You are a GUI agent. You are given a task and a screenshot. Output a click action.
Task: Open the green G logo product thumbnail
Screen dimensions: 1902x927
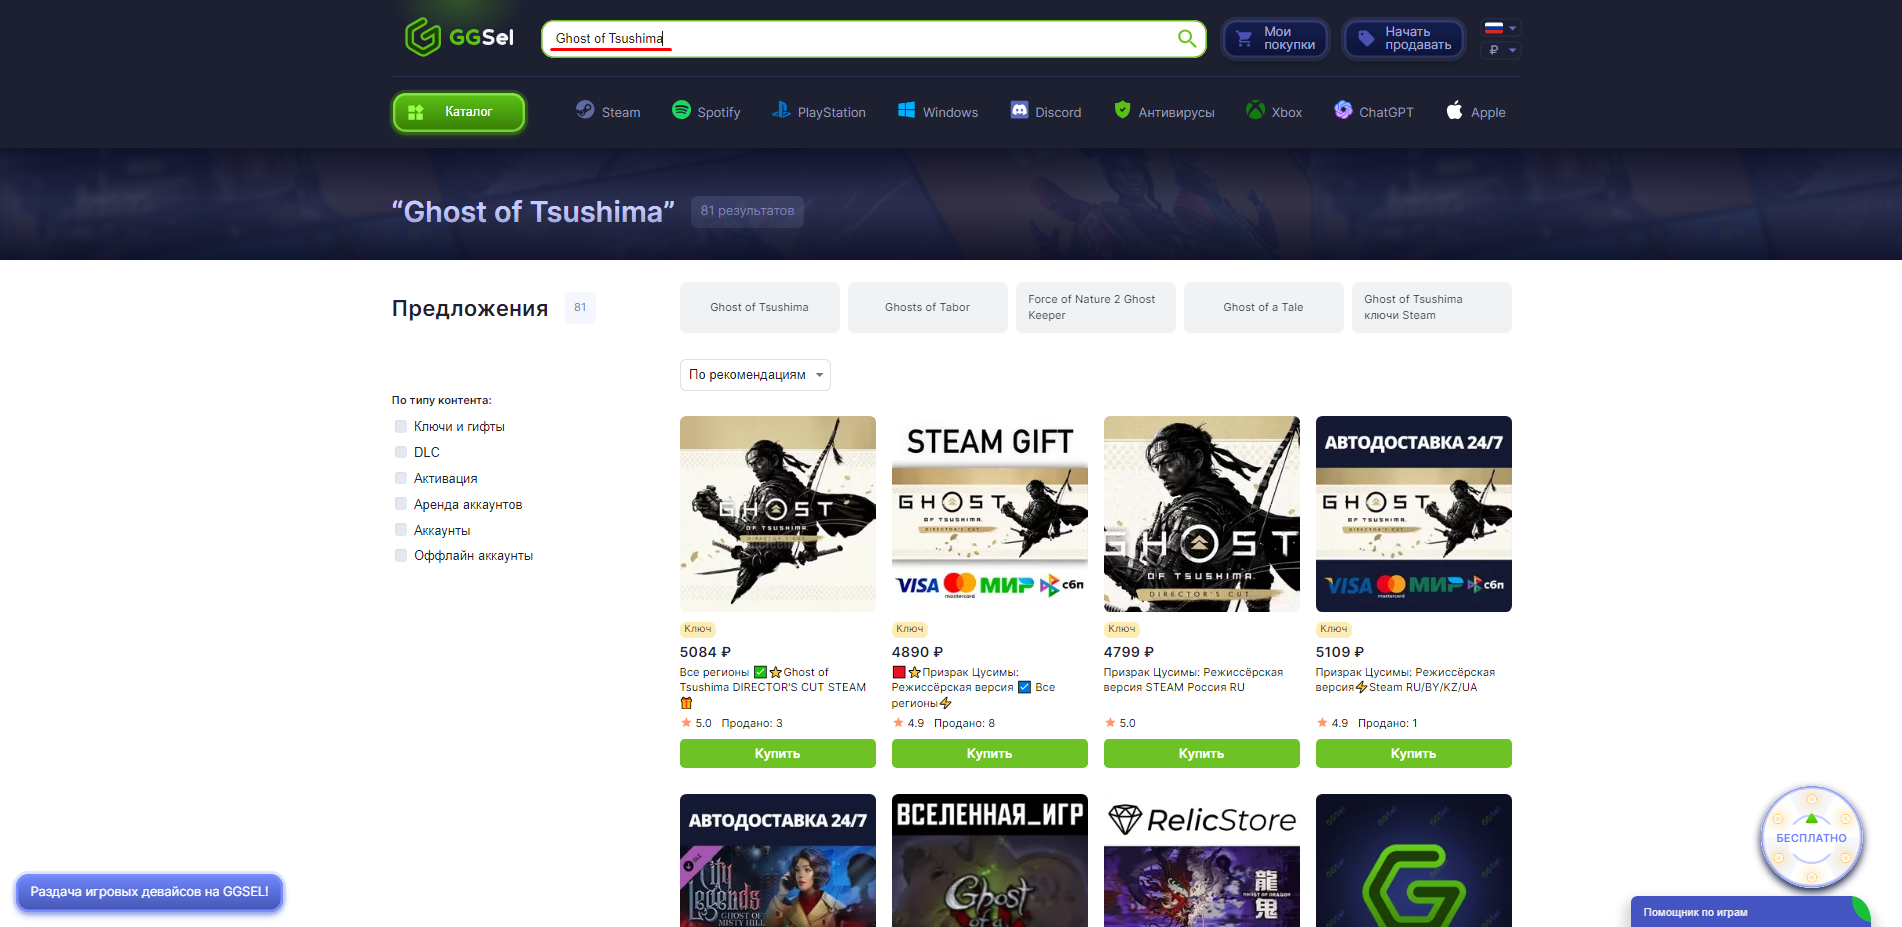1414,861
